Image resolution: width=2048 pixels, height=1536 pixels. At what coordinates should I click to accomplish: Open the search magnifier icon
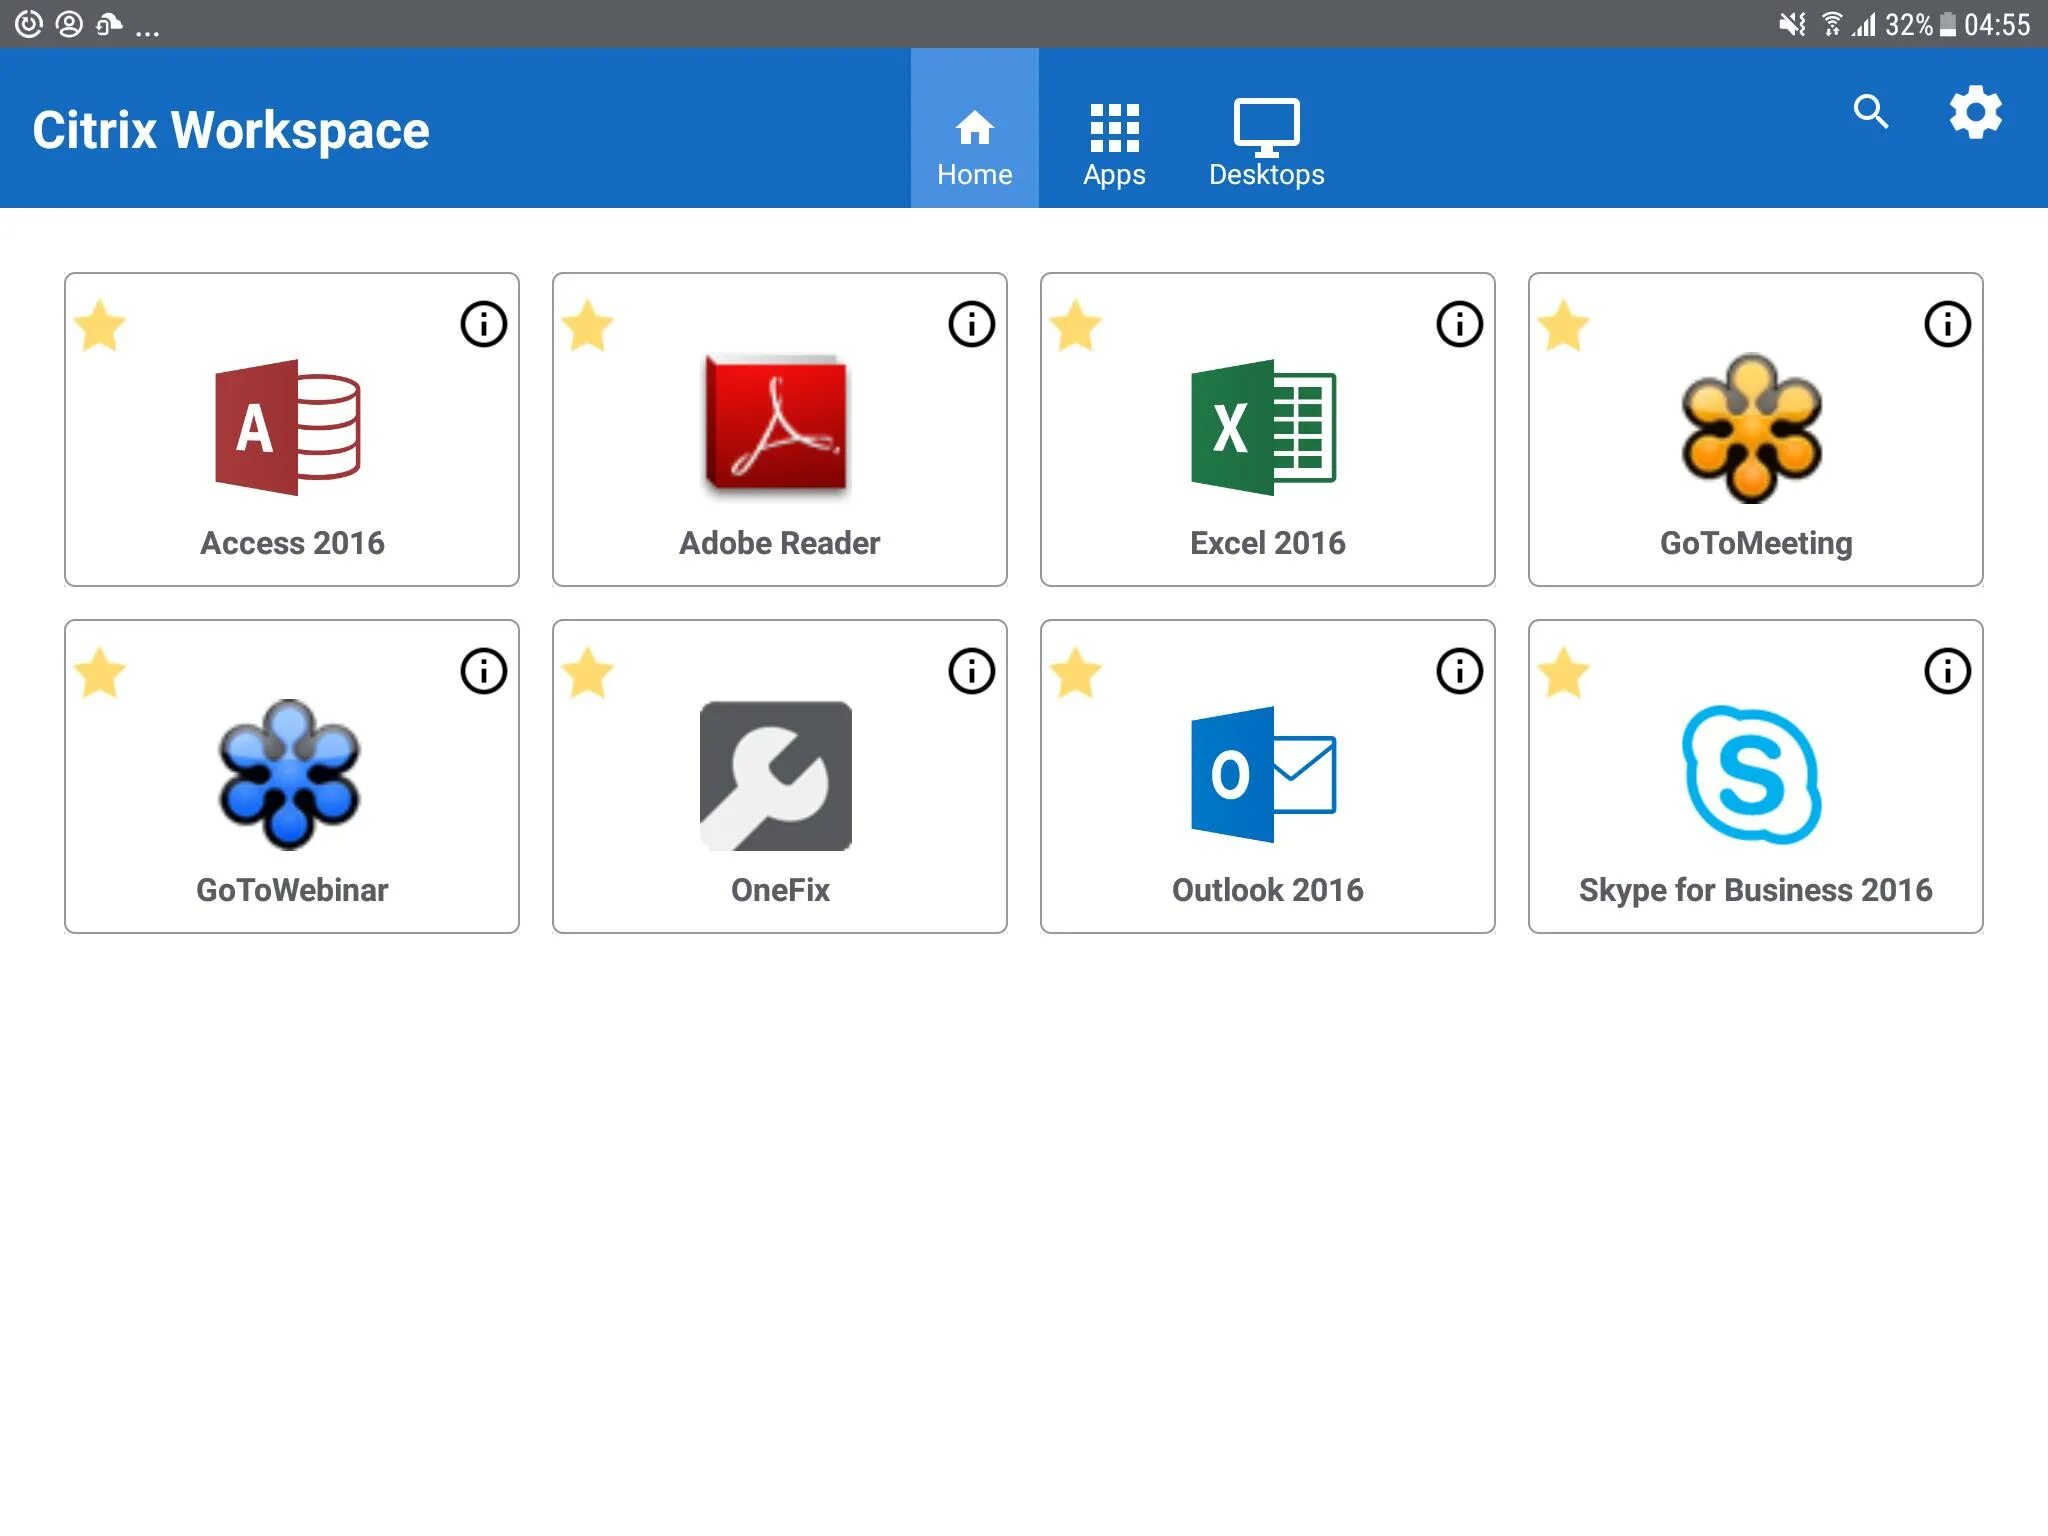pos(1871,112)
